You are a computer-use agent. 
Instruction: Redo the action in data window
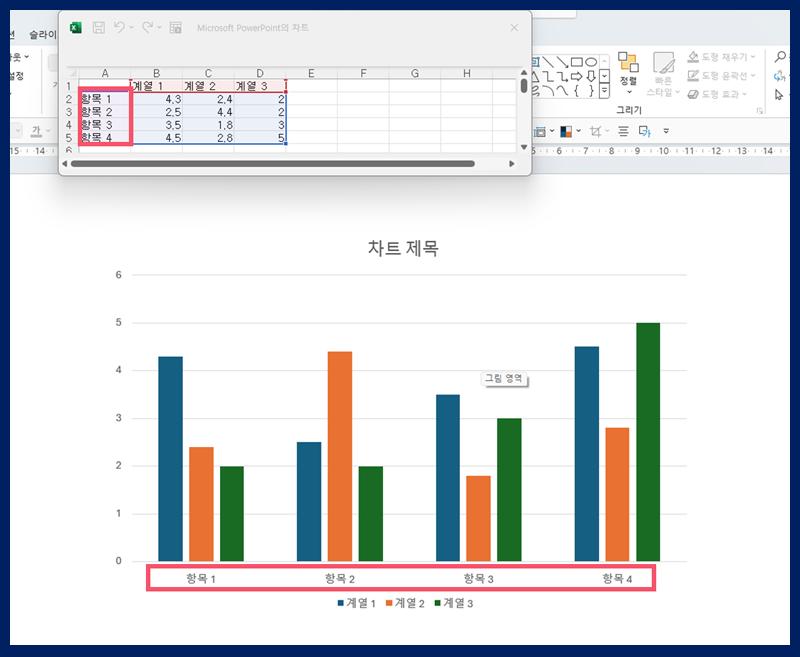click(x=147, y=27)
